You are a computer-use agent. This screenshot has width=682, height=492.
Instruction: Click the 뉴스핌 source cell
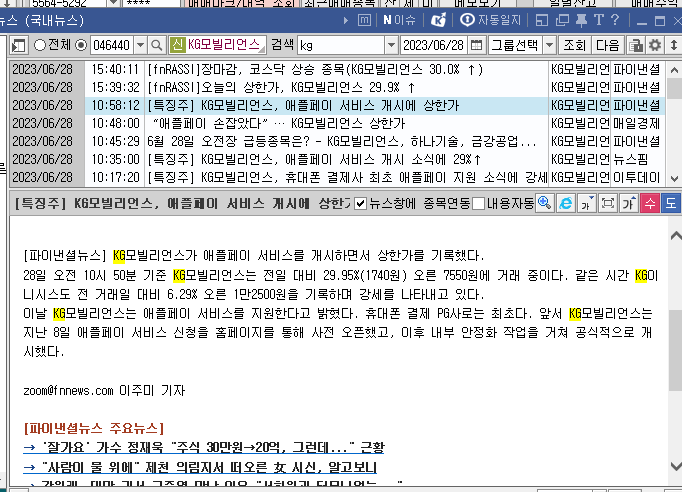click(637, 160)
